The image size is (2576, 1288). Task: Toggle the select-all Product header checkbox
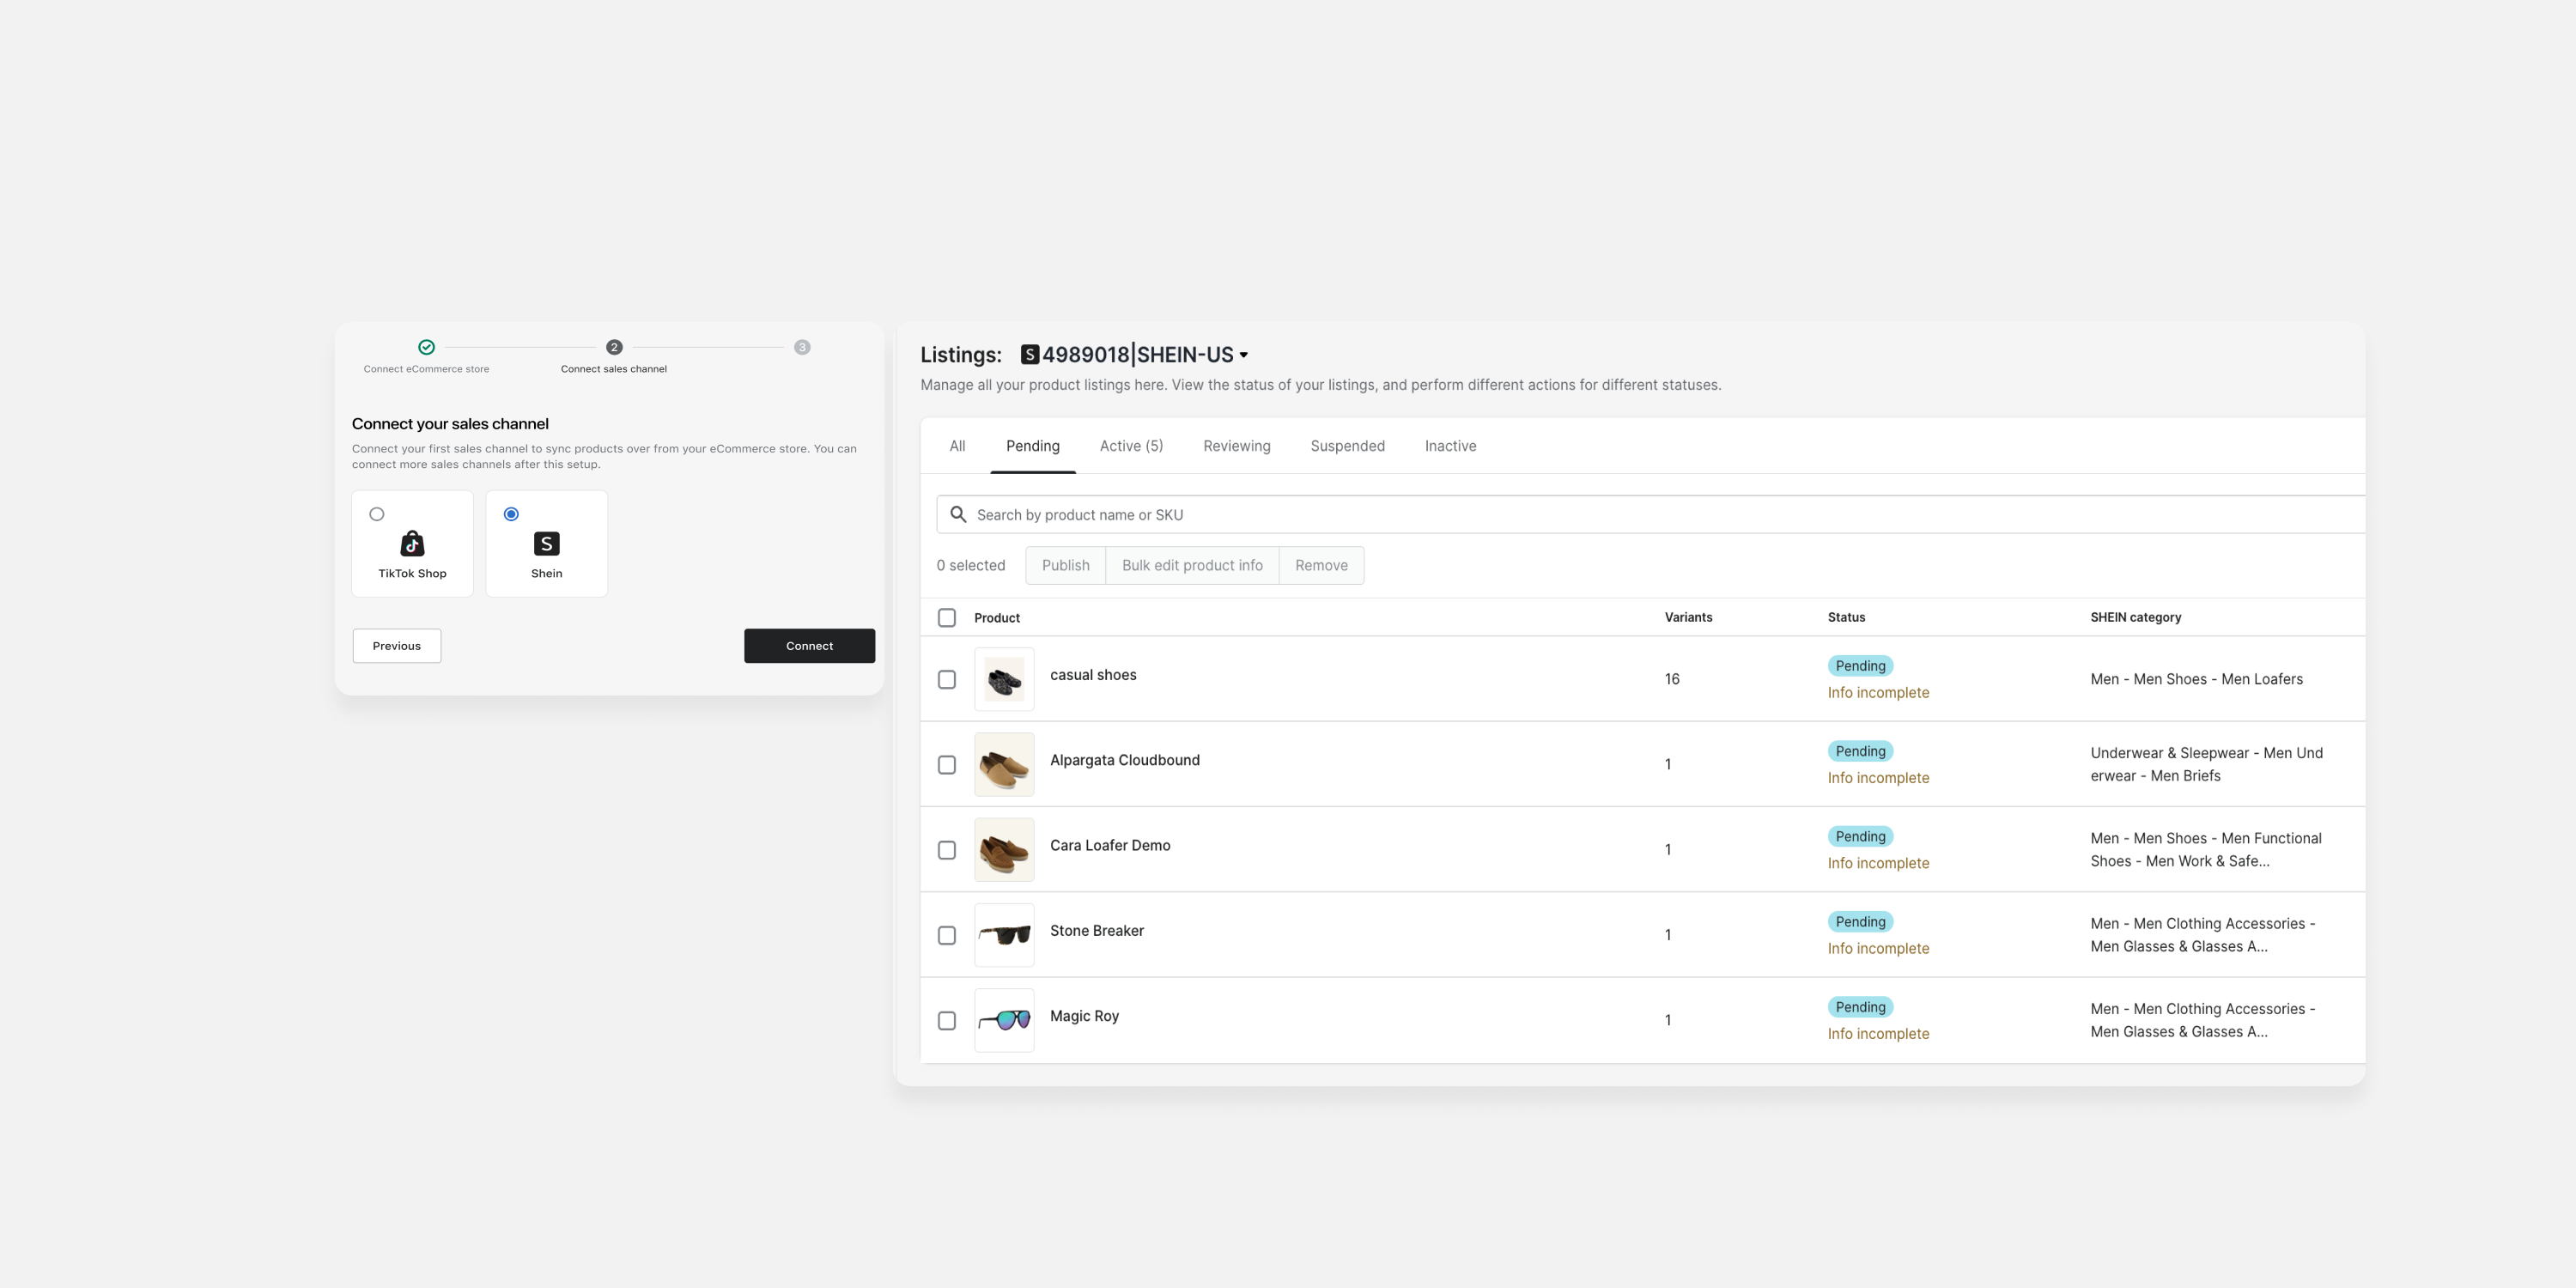tap(947, 617)
